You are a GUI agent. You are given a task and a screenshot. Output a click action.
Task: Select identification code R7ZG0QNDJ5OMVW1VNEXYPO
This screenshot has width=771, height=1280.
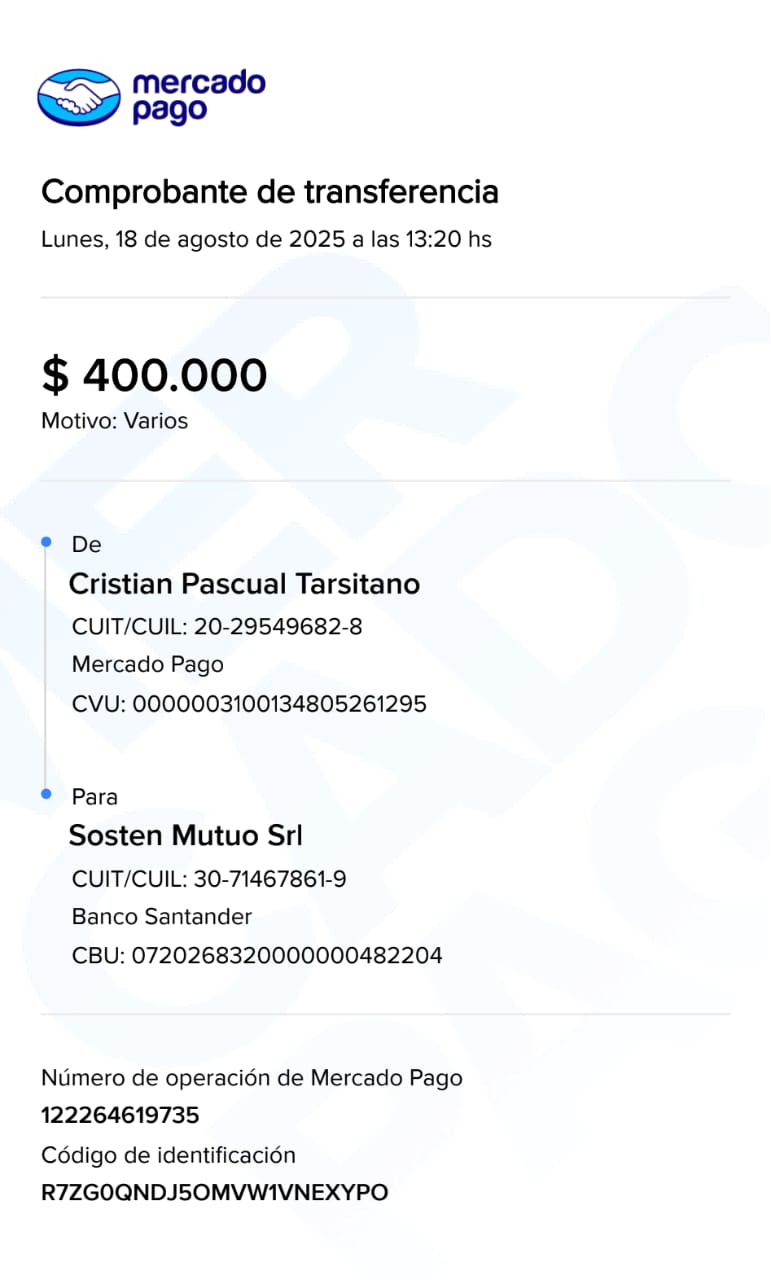[214, 1193]
